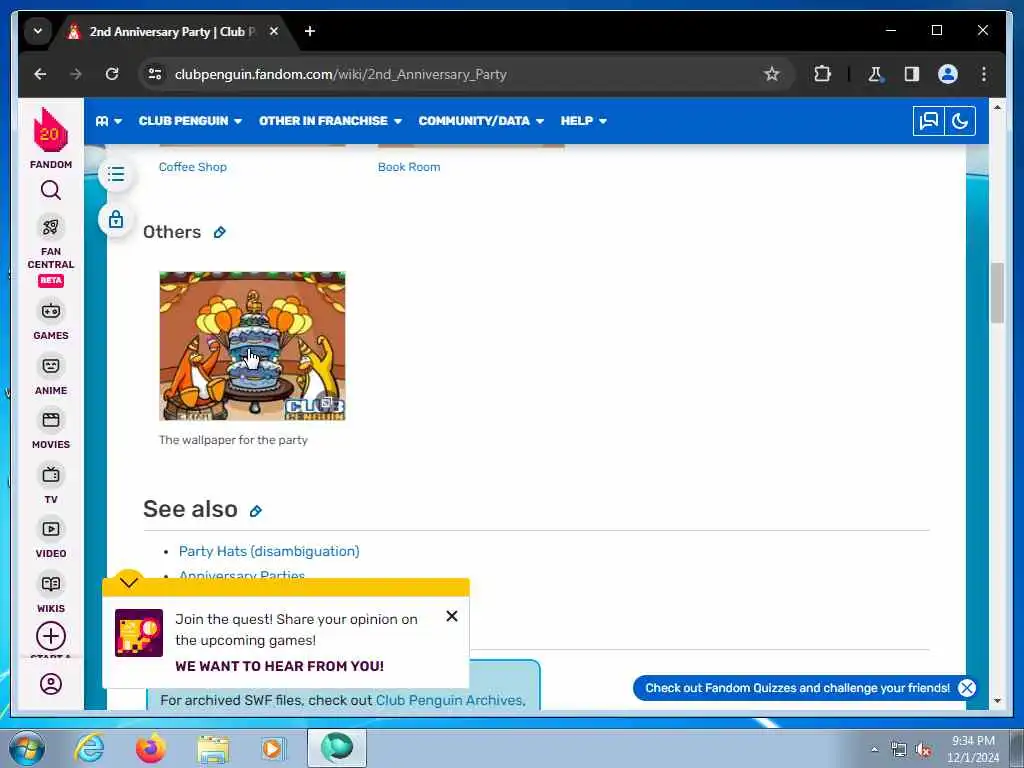Open the user profile icon in the sidebar
The width and height of the screenshot is (1024, 768).
tap(50, 684)
